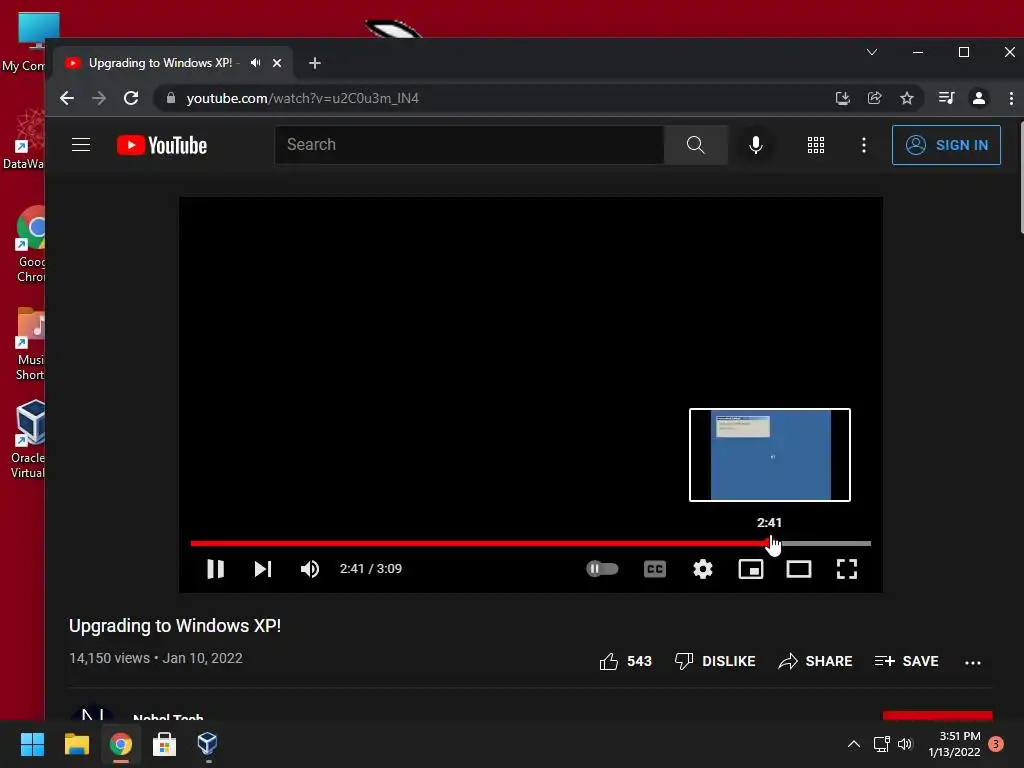The height and width of the screenshot is (768, 1024).
Task: Go to YouTube home via logo
Action: pyautogui.click(x=161, y=145)
